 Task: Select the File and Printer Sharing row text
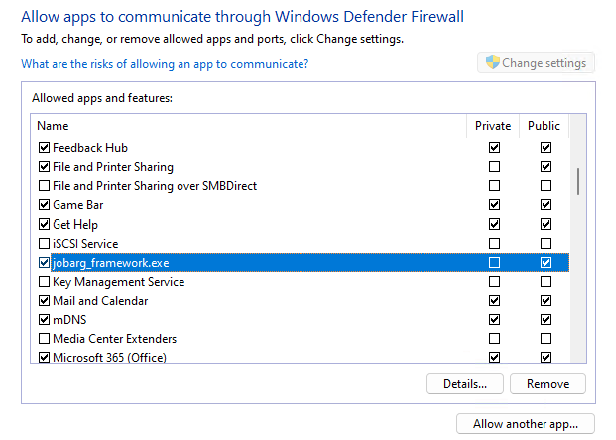point(113,167)
